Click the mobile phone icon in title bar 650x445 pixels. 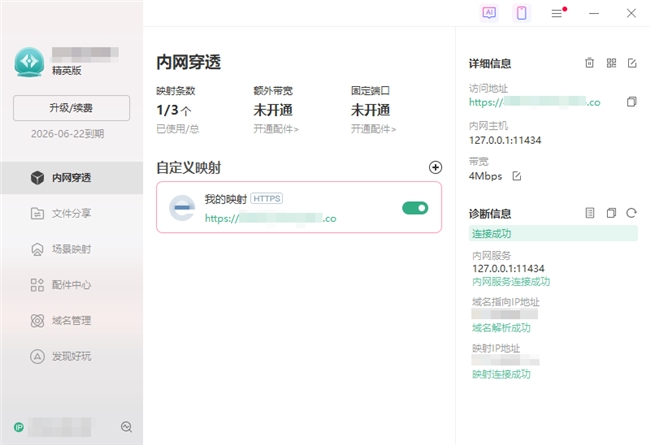coord(521,13)
